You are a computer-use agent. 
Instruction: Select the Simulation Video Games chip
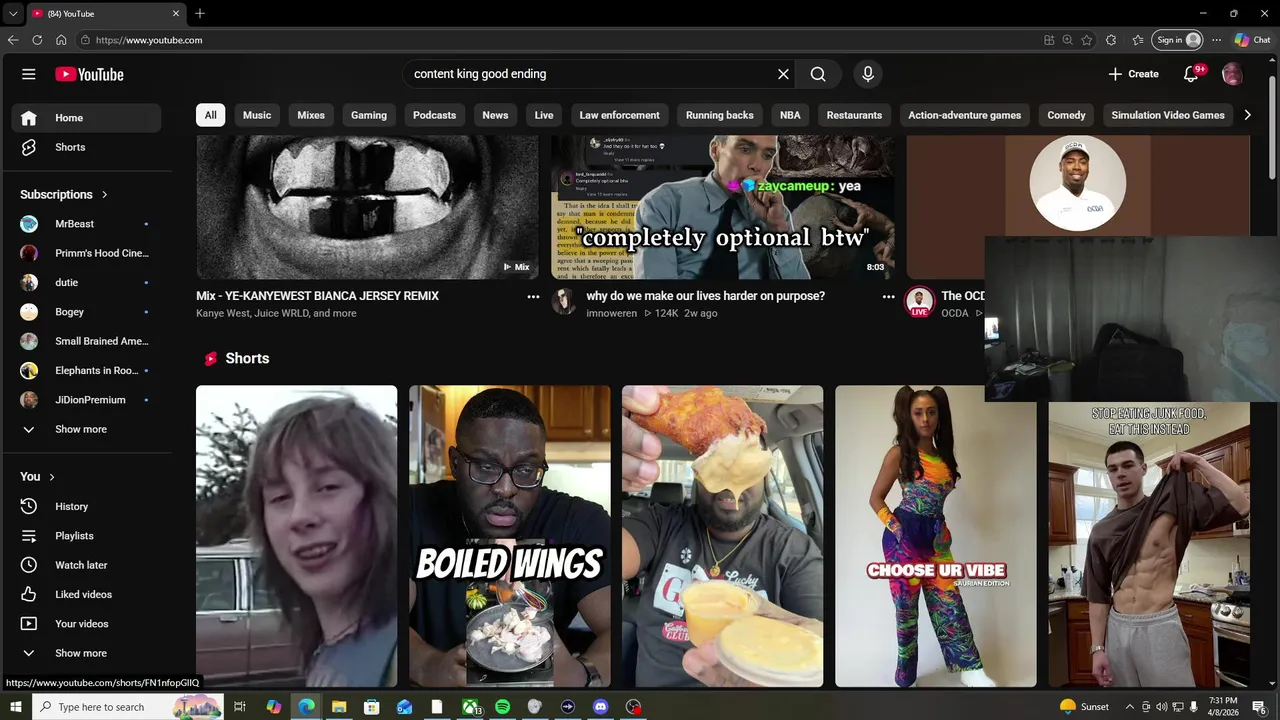click(1168, 115)
